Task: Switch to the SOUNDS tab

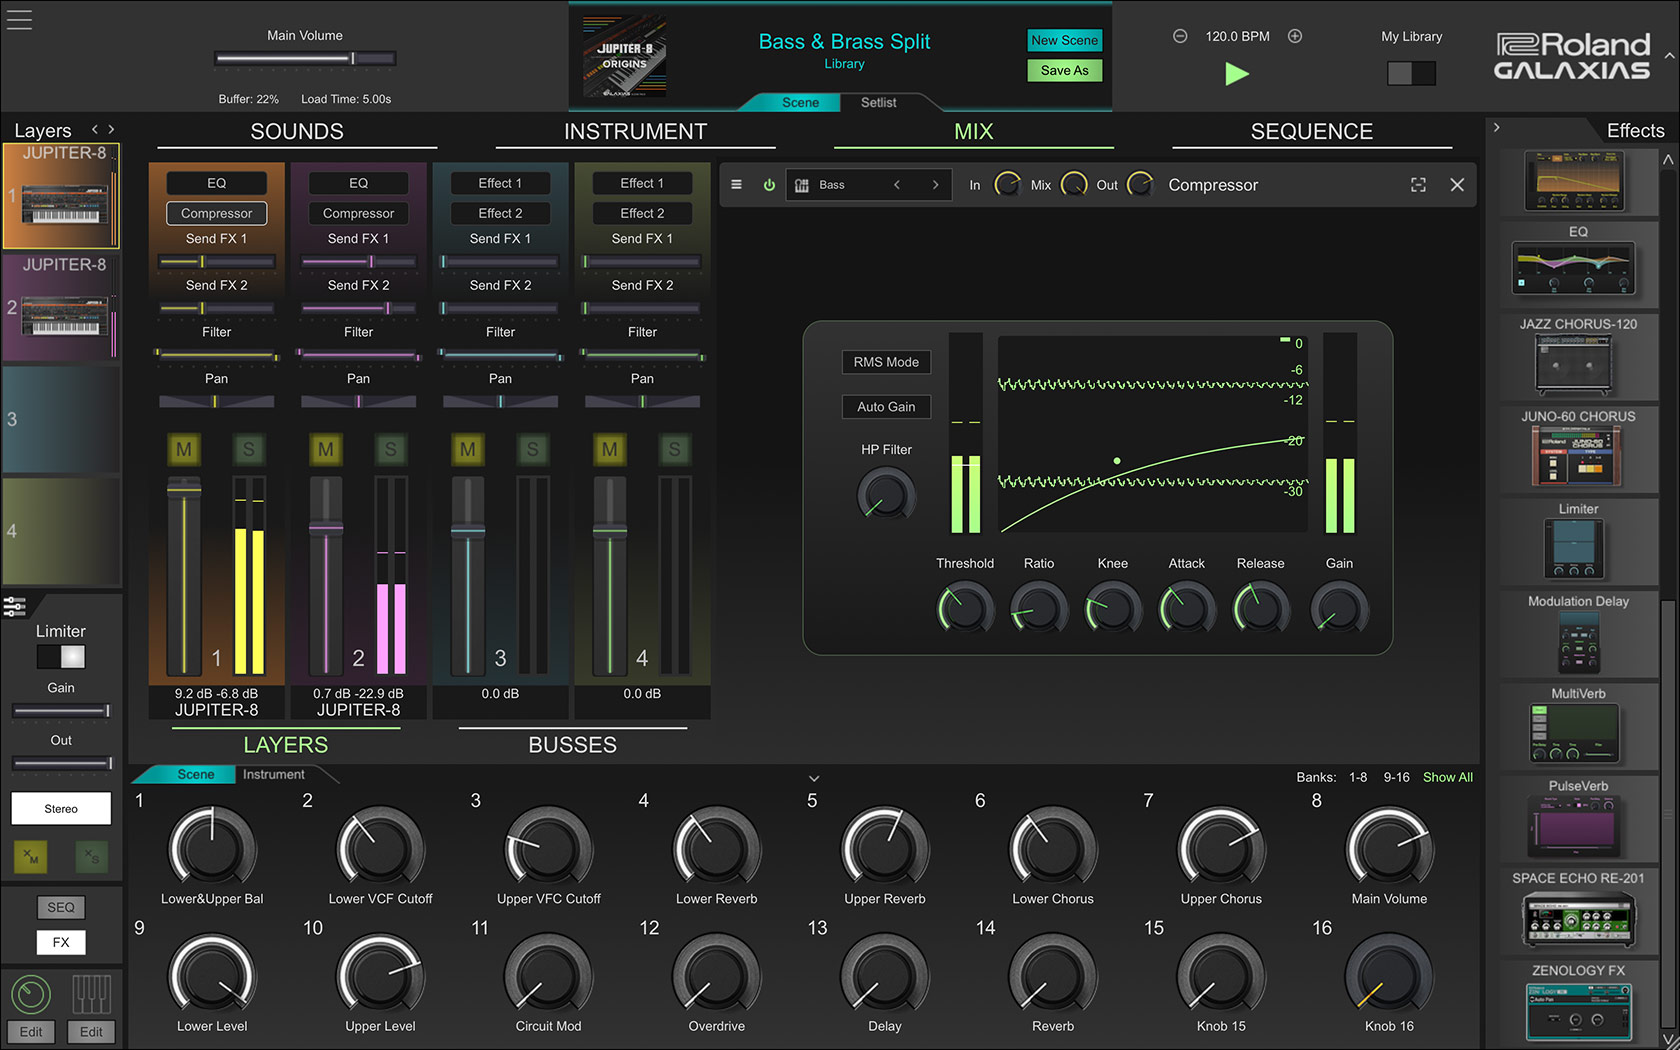Action: coord(297,132)
